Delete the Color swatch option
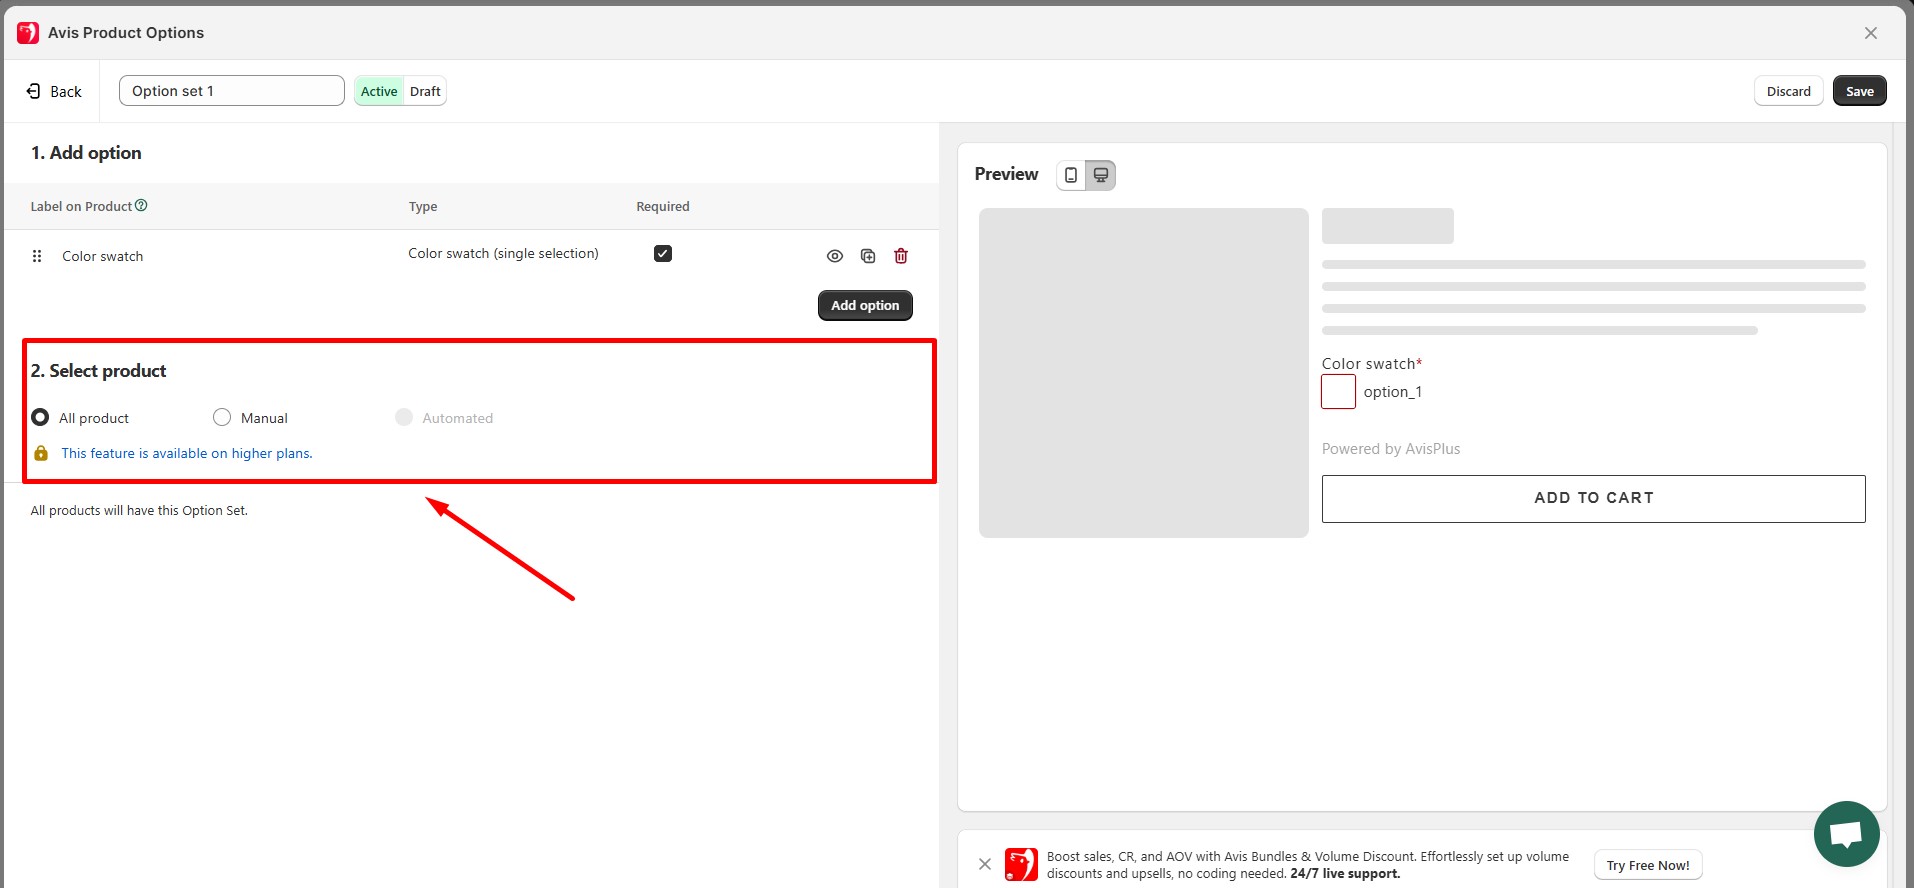Viewport: 1914px width, 888px height. pos(901,256)
